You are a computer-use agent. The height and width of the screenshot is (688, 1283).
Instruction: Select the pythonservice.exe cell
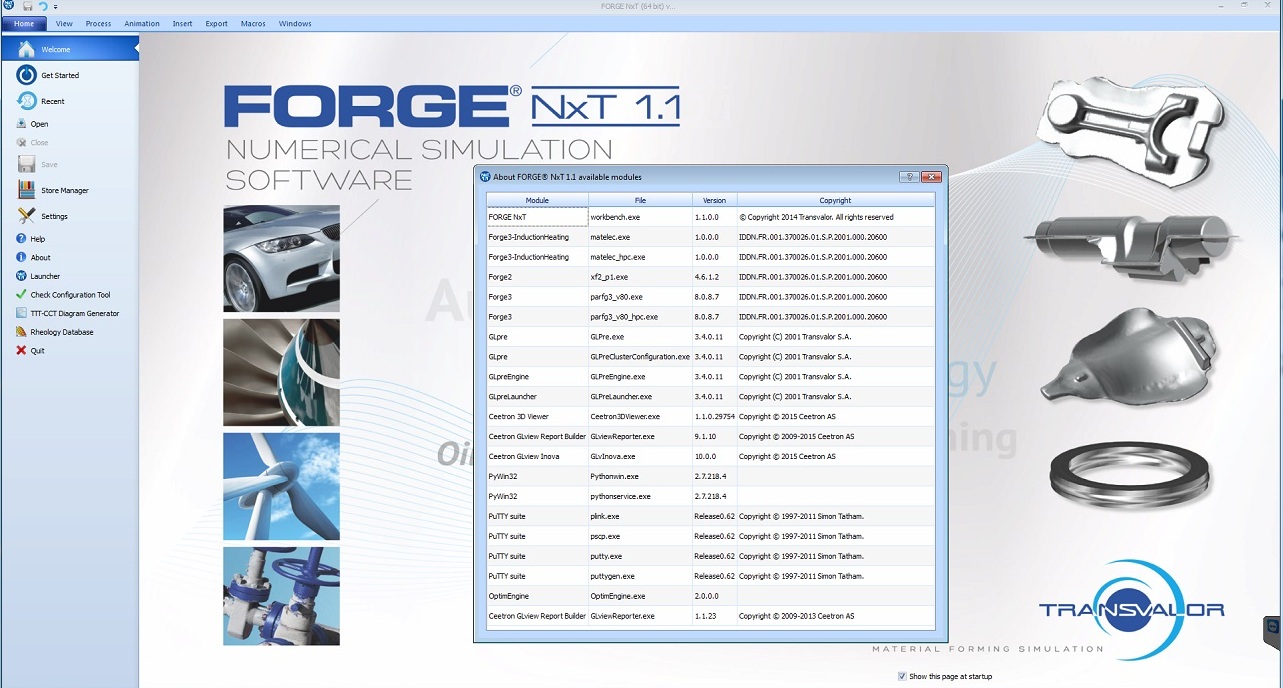pyautogui.click(x=640, y=496)
